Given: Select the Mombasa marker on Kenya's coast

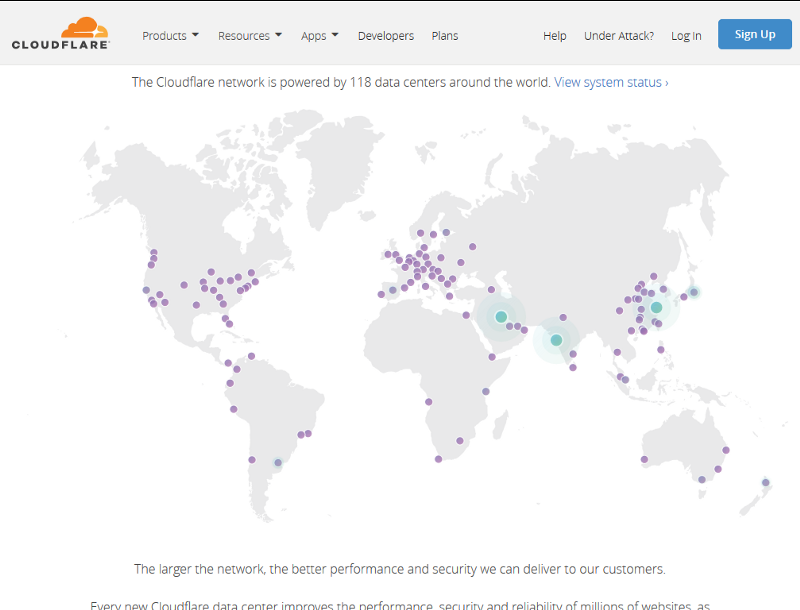Looking at the screenshot, I should point(486,392).
